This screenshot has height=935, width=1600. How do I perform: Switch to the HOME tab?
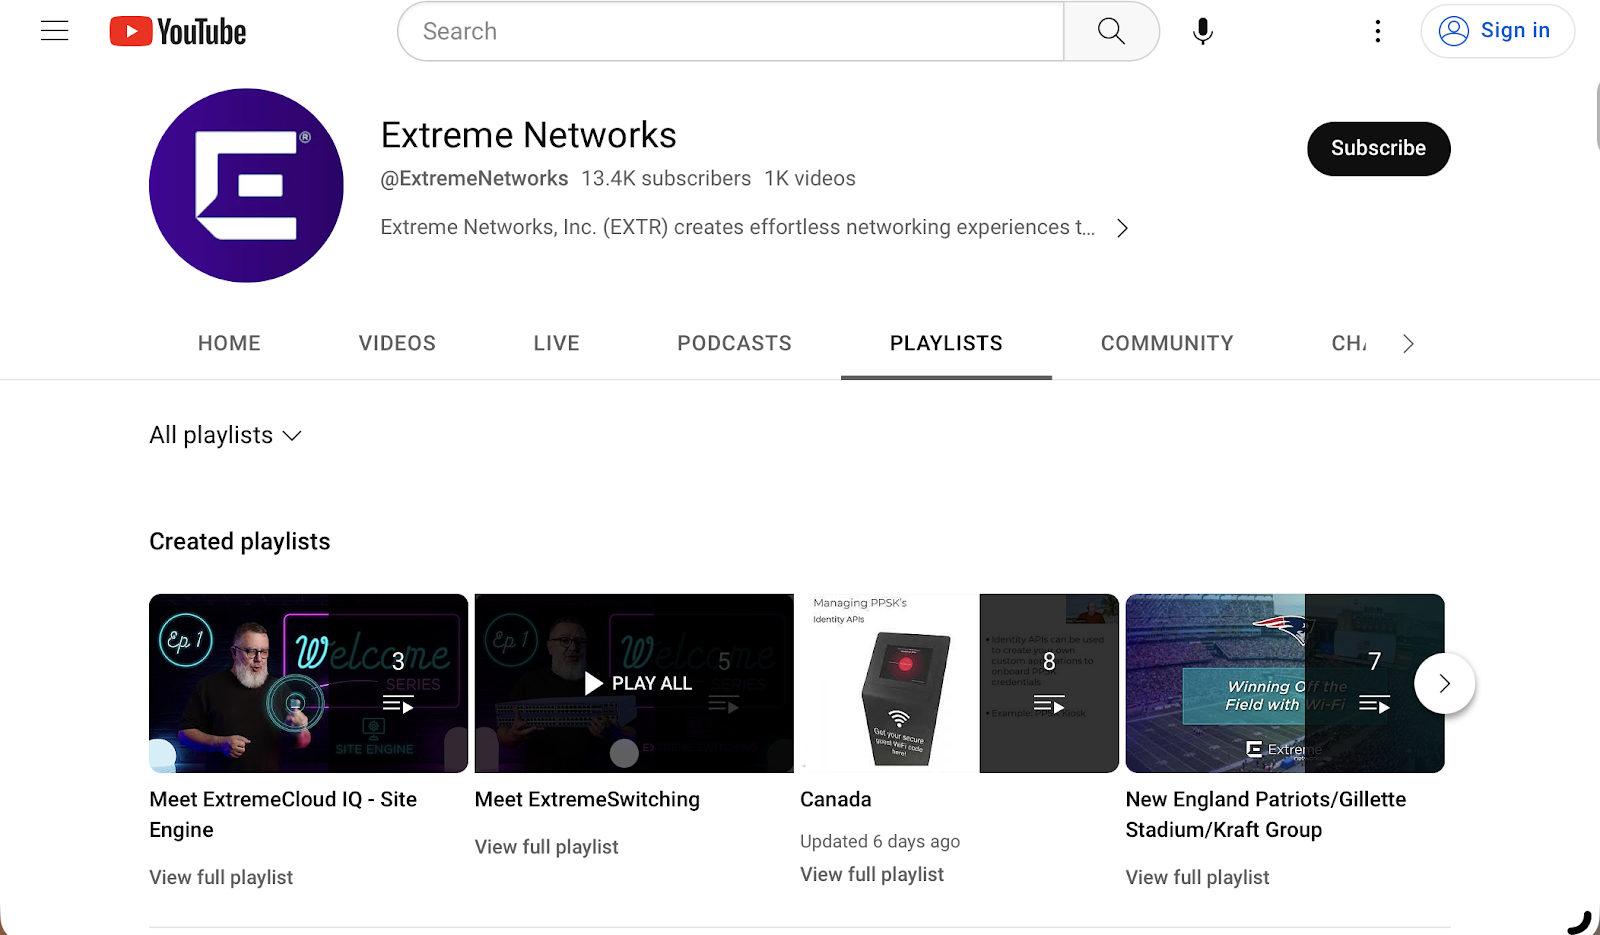point(229,343)
